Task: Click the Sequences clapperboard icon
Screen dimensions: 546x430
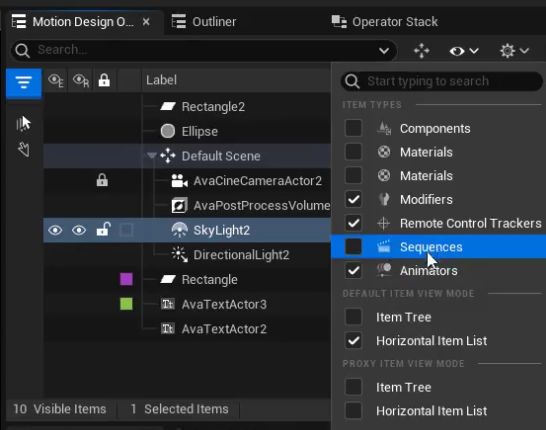Action: tap(383, 247)
